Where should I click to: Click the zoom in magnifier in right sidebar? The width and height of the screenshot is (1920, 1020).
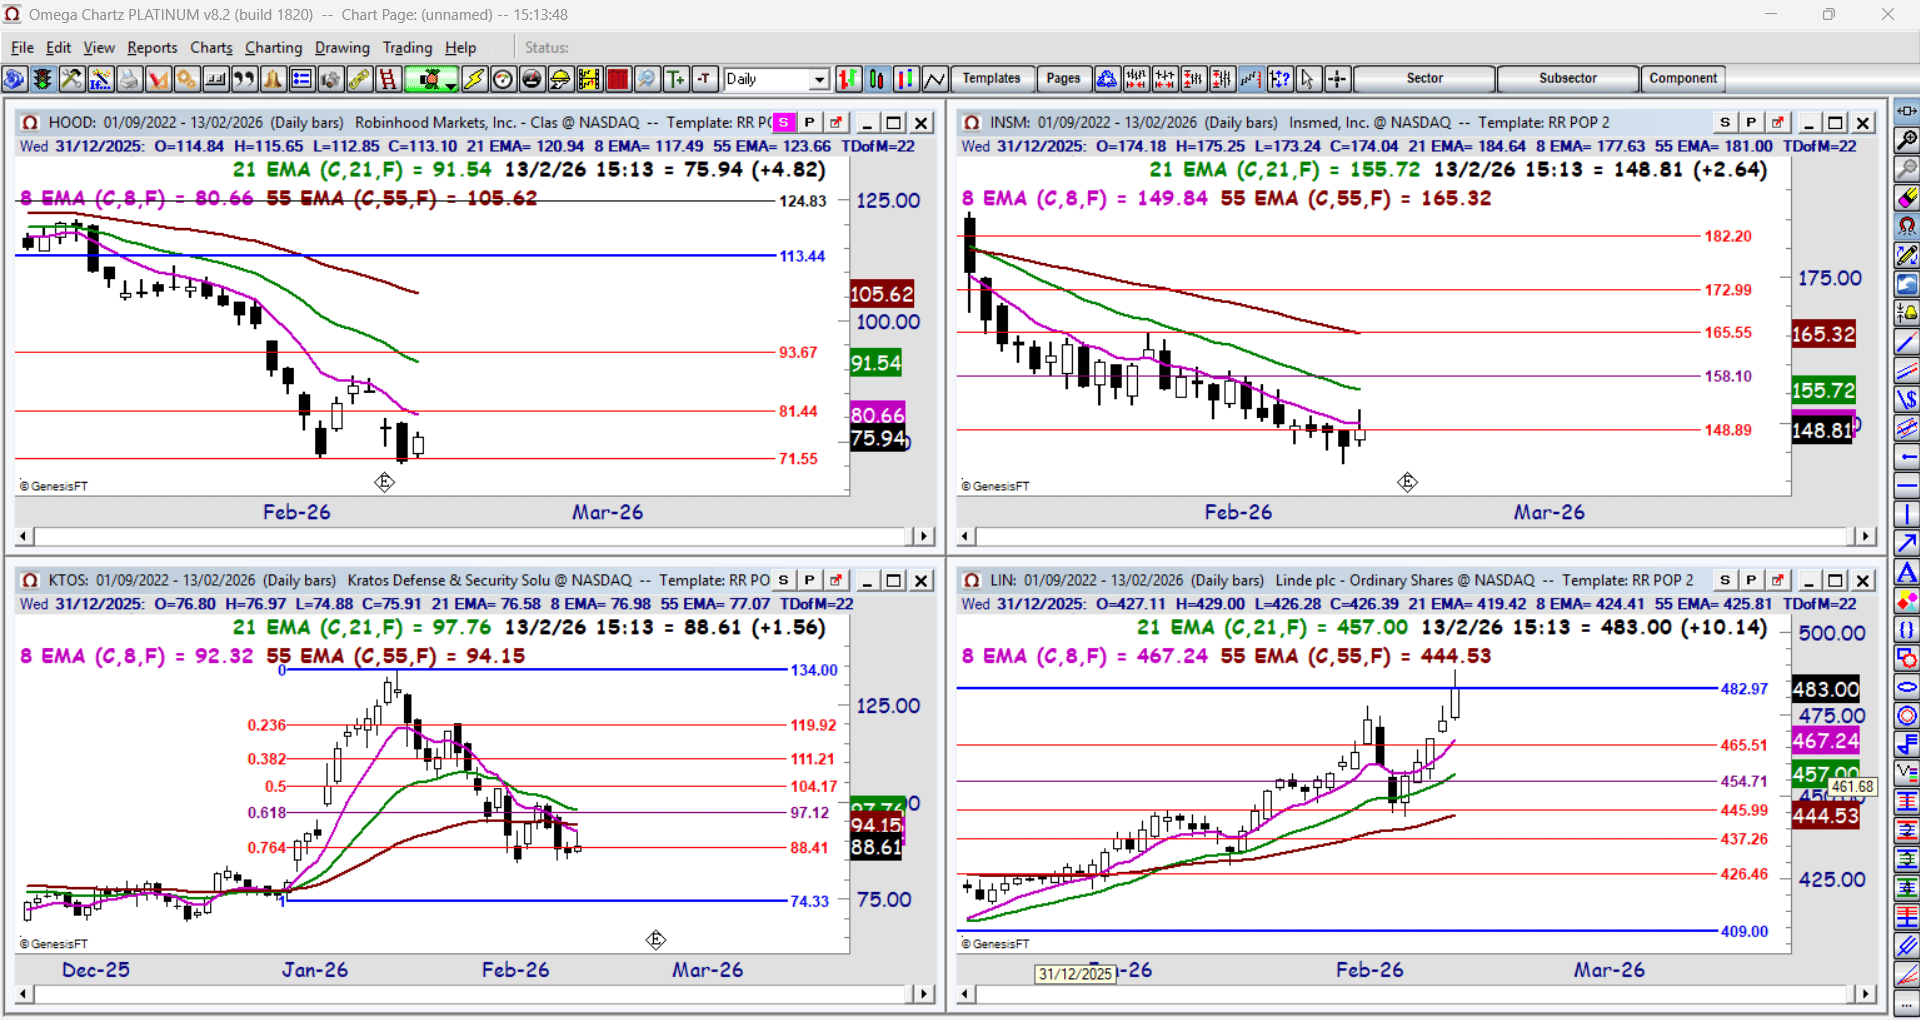tap(1907, 140)
